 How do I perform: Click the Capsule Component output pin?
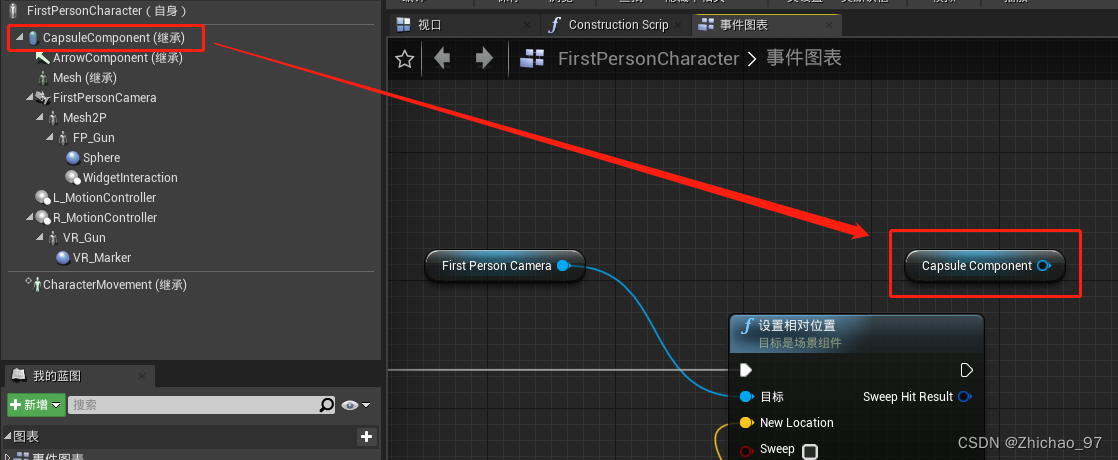(x=1043, y=266)
